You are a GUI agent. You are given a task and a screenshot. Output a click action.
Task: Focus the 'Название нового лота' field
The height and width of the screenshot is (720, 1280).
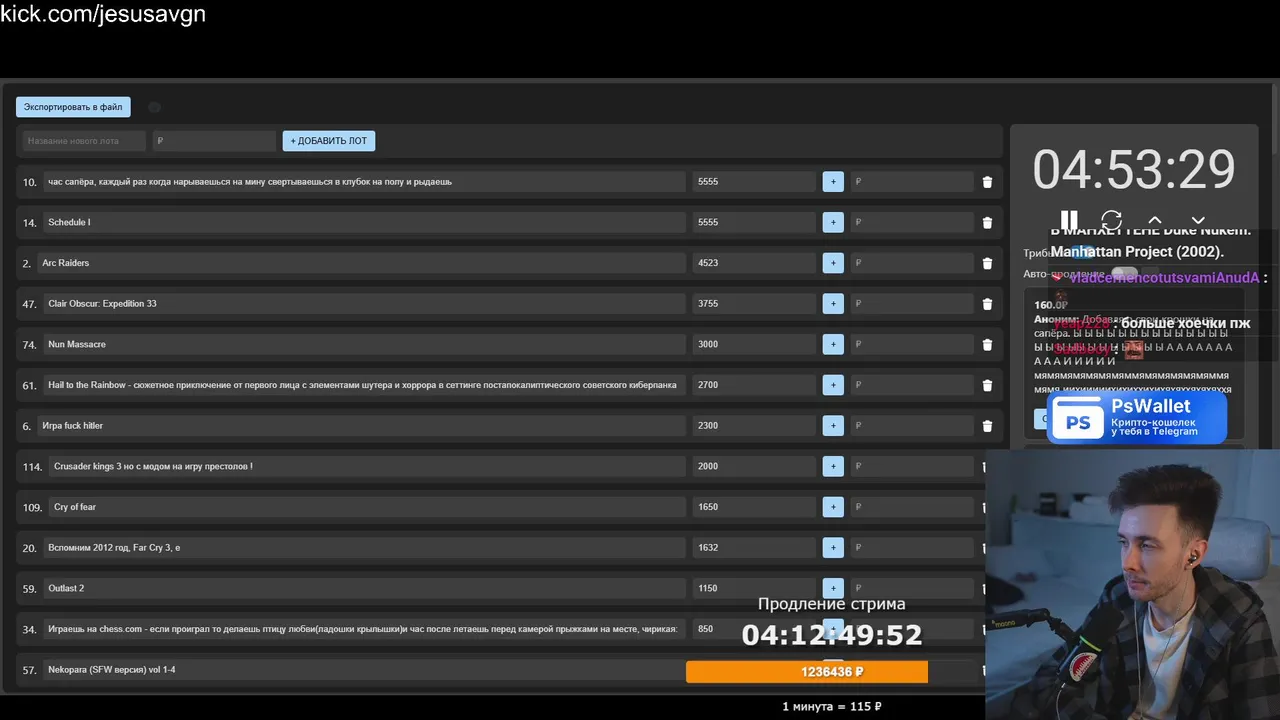[84, 141]
